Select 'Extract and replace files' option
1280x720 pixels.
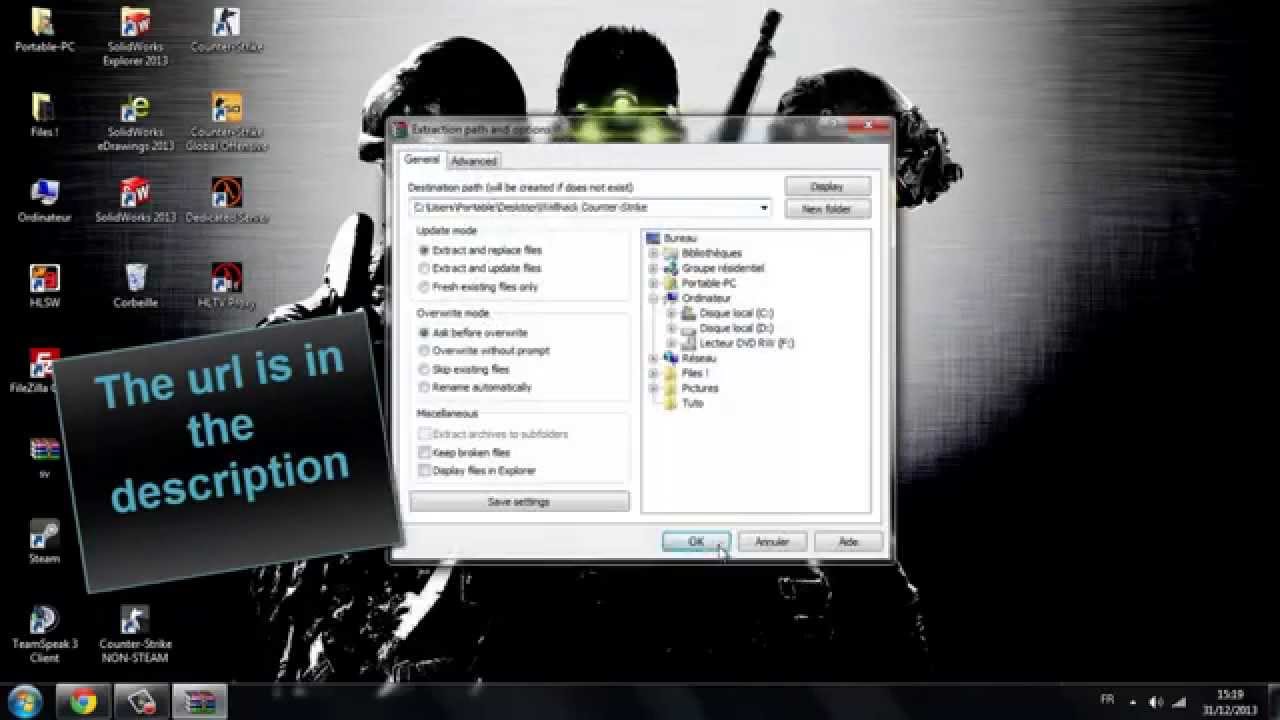click(x=481, y=250)
